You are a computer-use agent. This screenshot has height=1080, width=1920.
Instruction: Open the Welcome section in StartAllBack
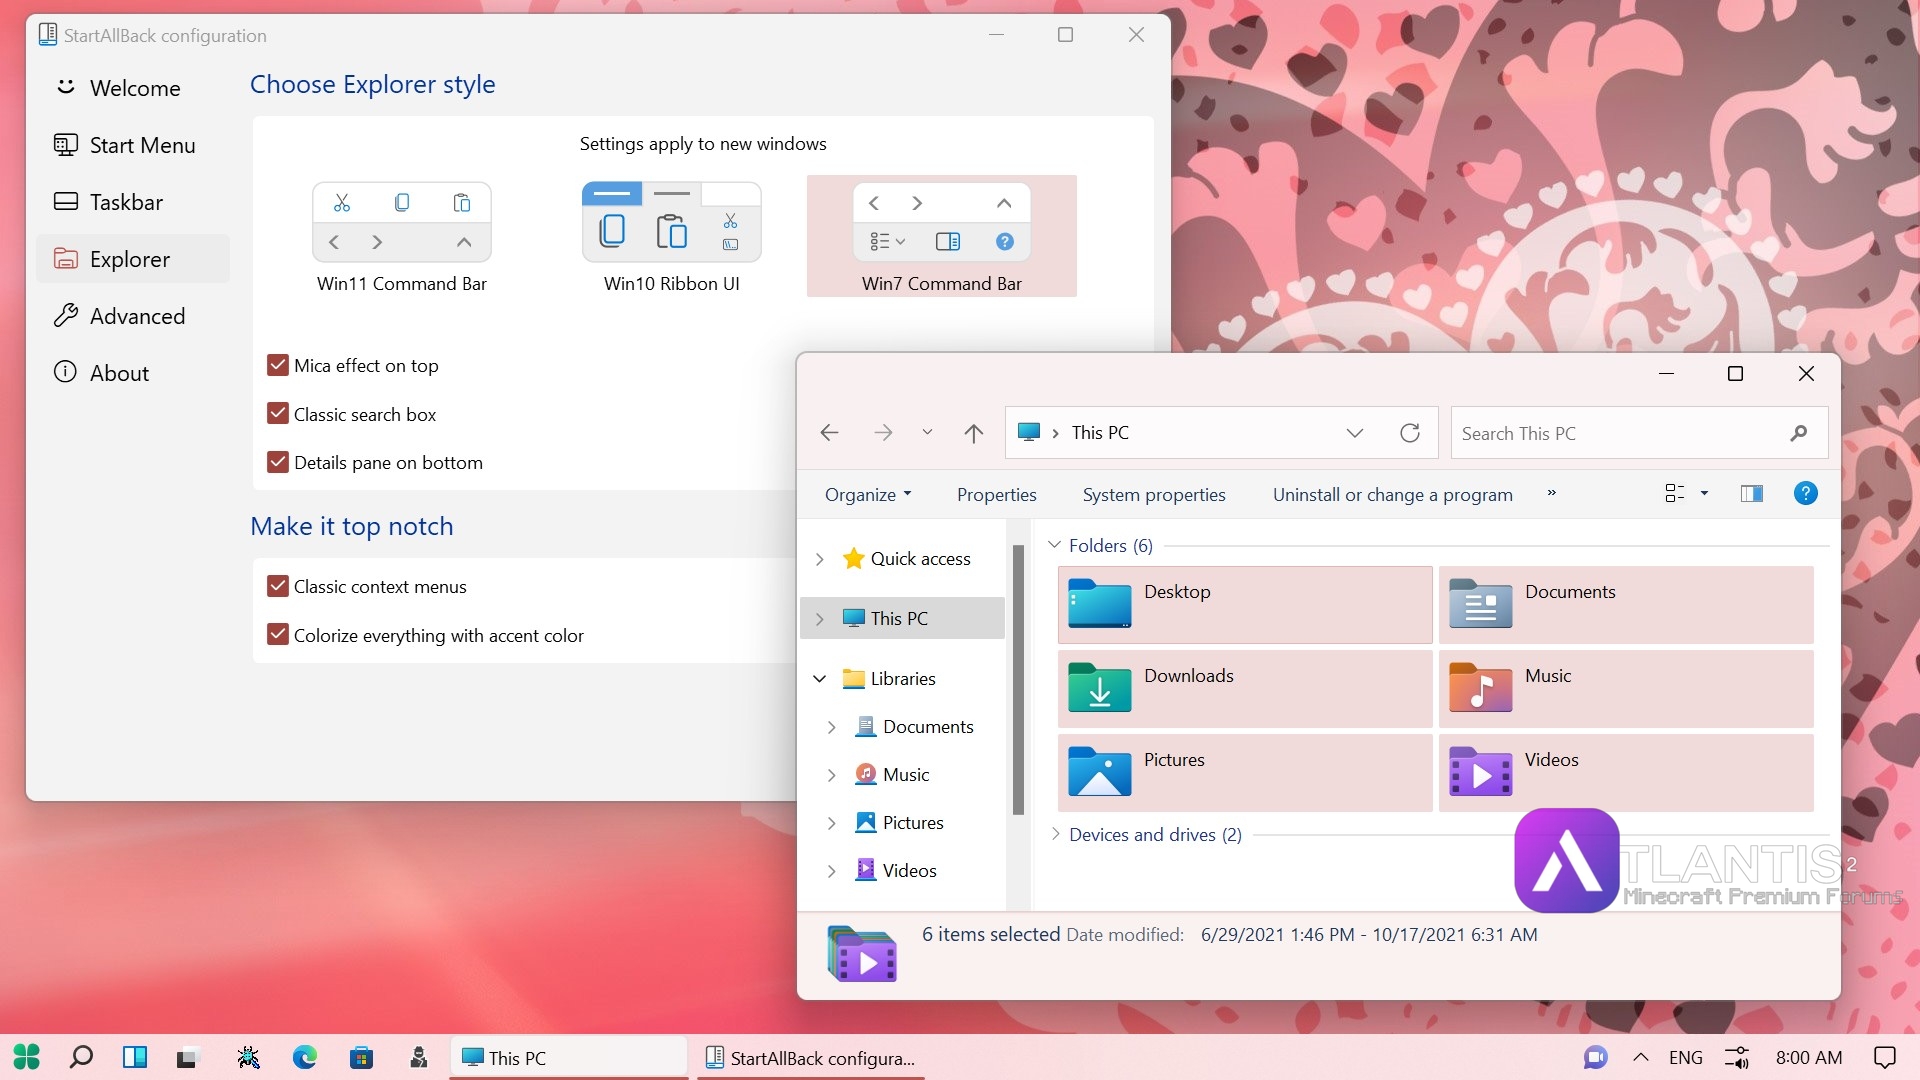click(133, 88)
